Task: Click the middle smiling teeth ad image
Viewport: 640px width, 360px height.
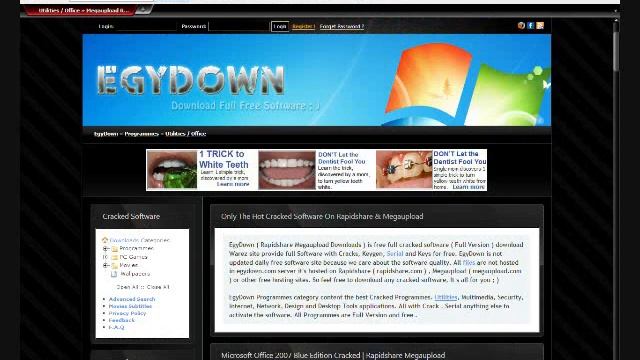Action: 287,170
